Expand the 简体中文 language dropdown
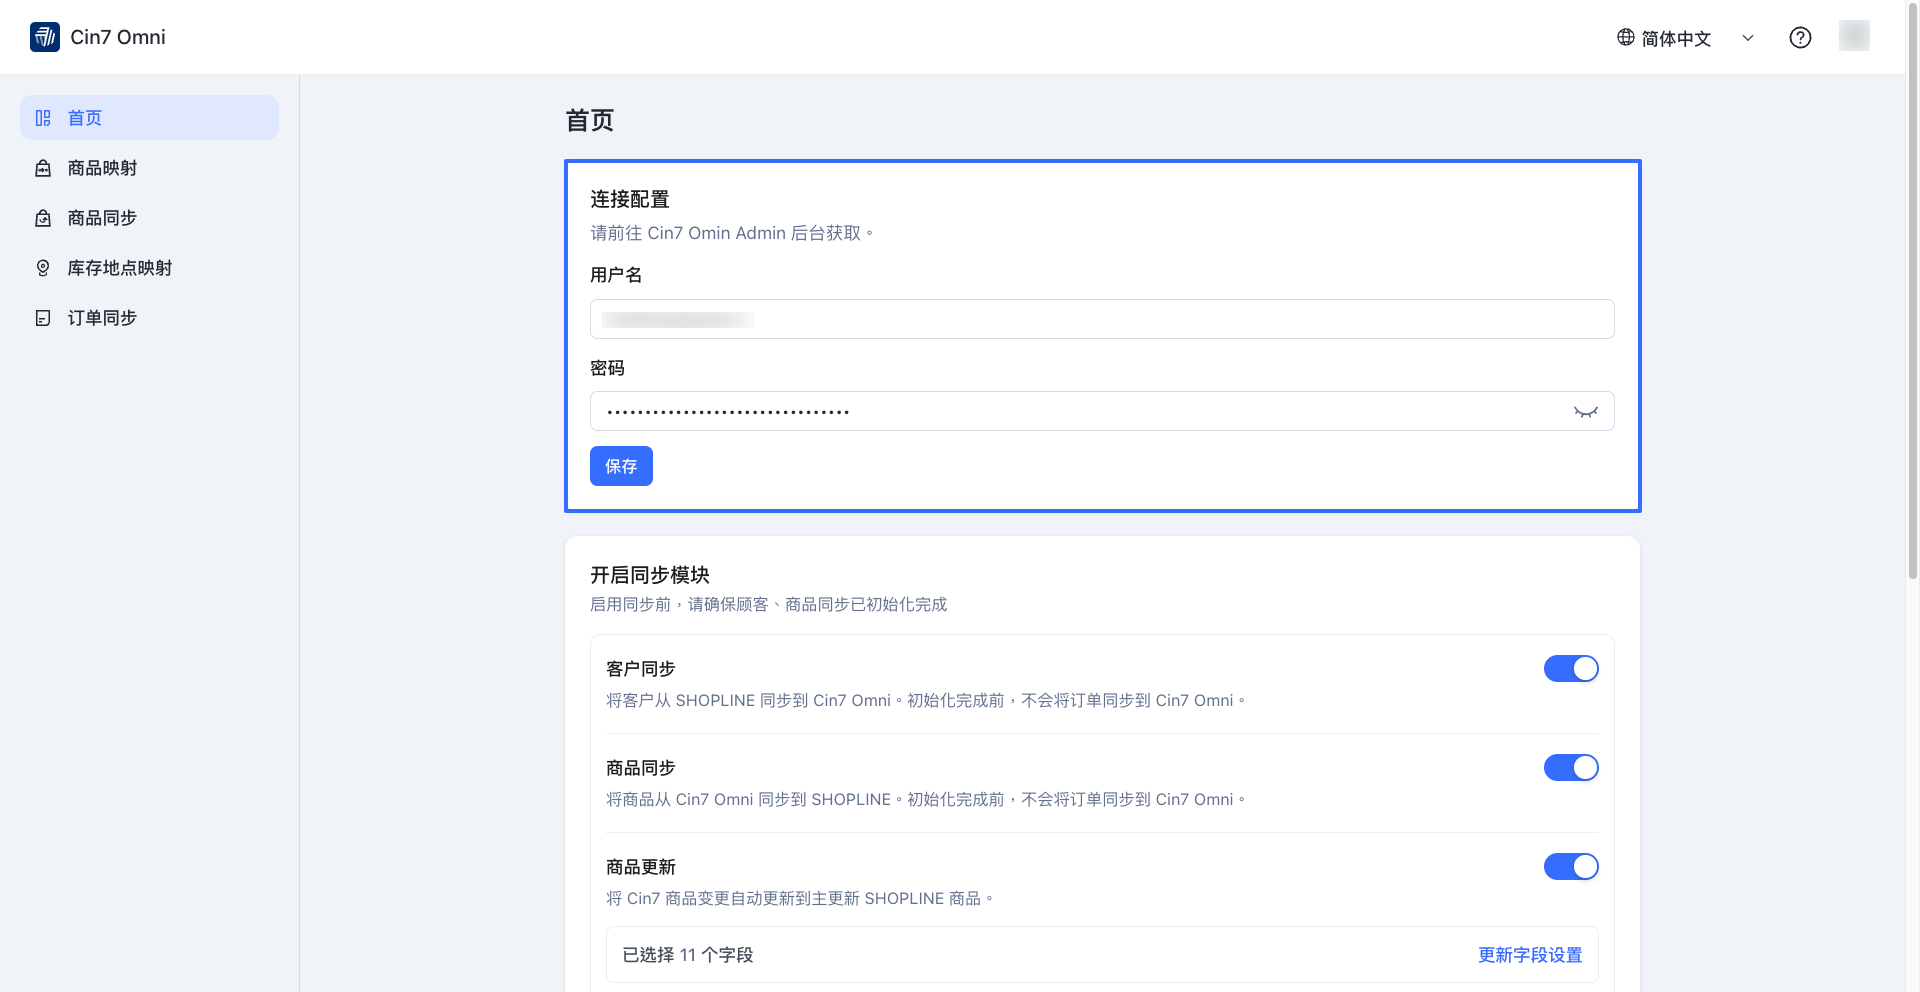Viewport: 1920px width, 992px height. point(1686,38)
